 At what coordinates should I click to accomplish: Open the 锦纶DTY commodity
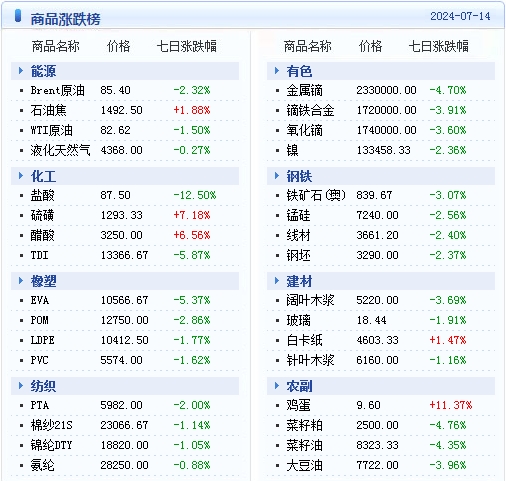point(51,445)
